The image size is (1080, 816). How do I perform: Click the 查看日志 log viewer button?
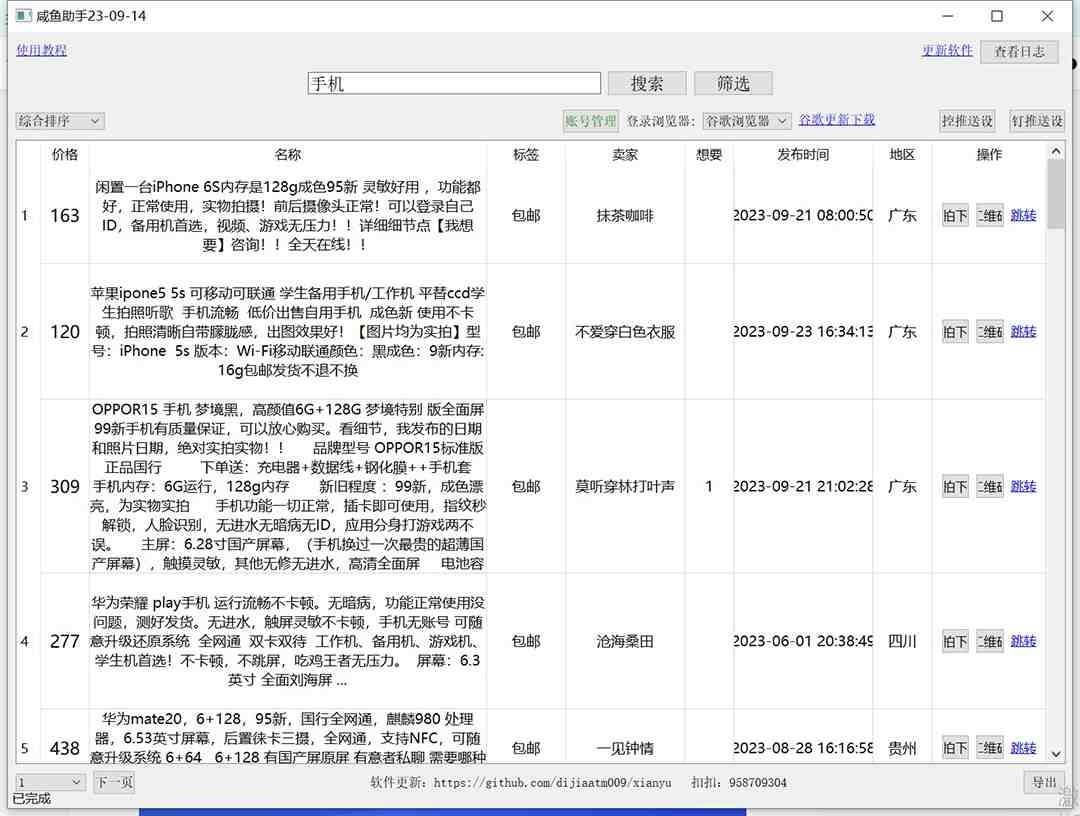(1019, 51)
